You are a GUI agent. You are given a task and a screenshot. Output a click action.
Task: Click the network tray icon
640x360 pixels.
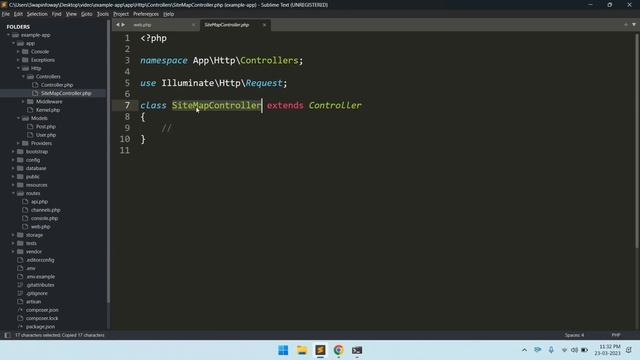pos(564,350)
